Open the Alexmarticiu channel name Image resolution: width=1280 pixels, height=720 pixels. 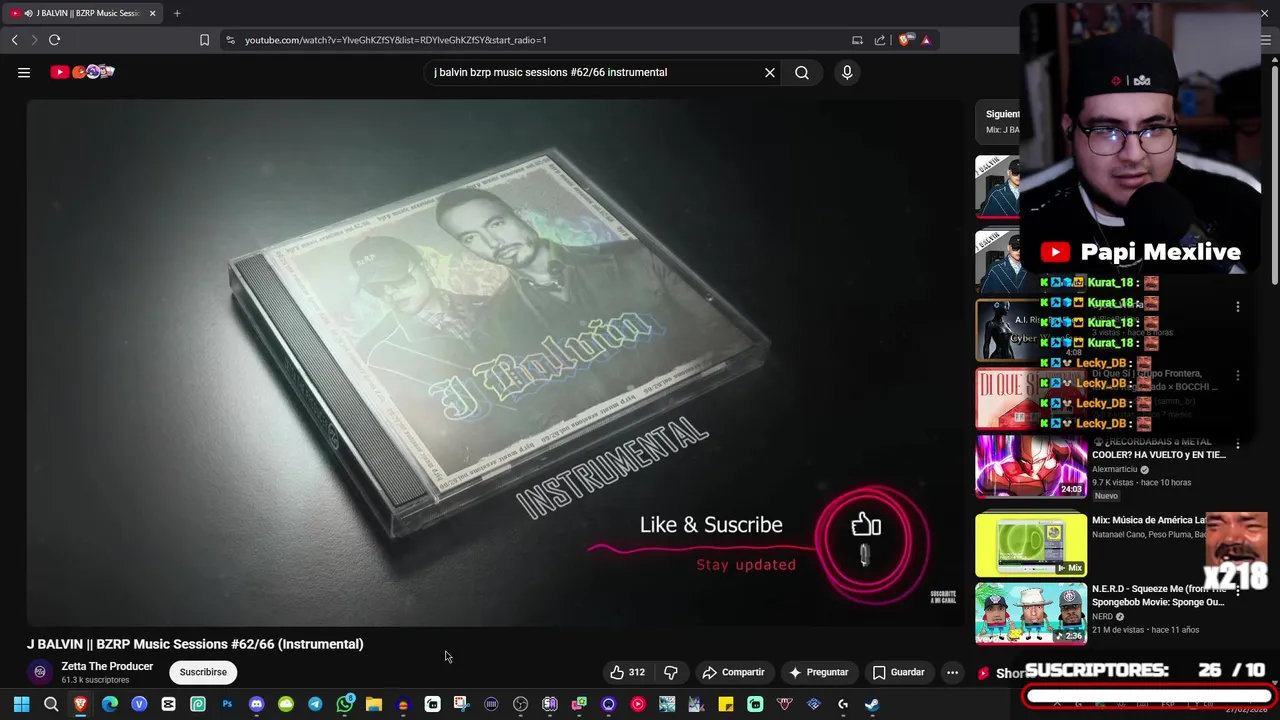[1115, 469]
